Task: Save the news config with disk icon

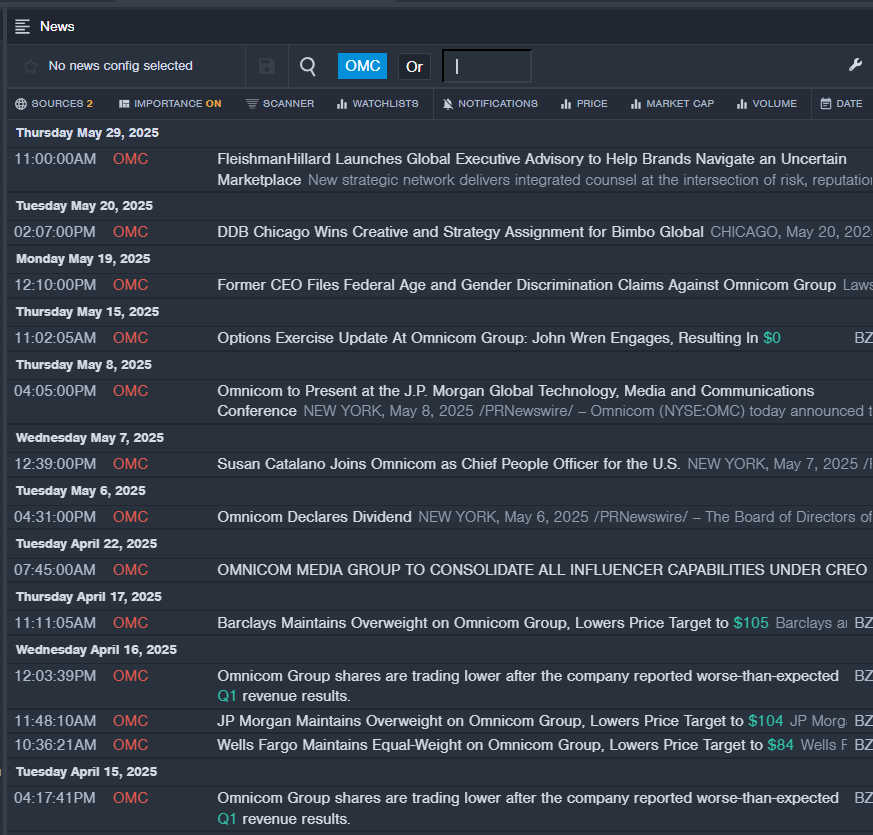Action: [x=267, y=66]
